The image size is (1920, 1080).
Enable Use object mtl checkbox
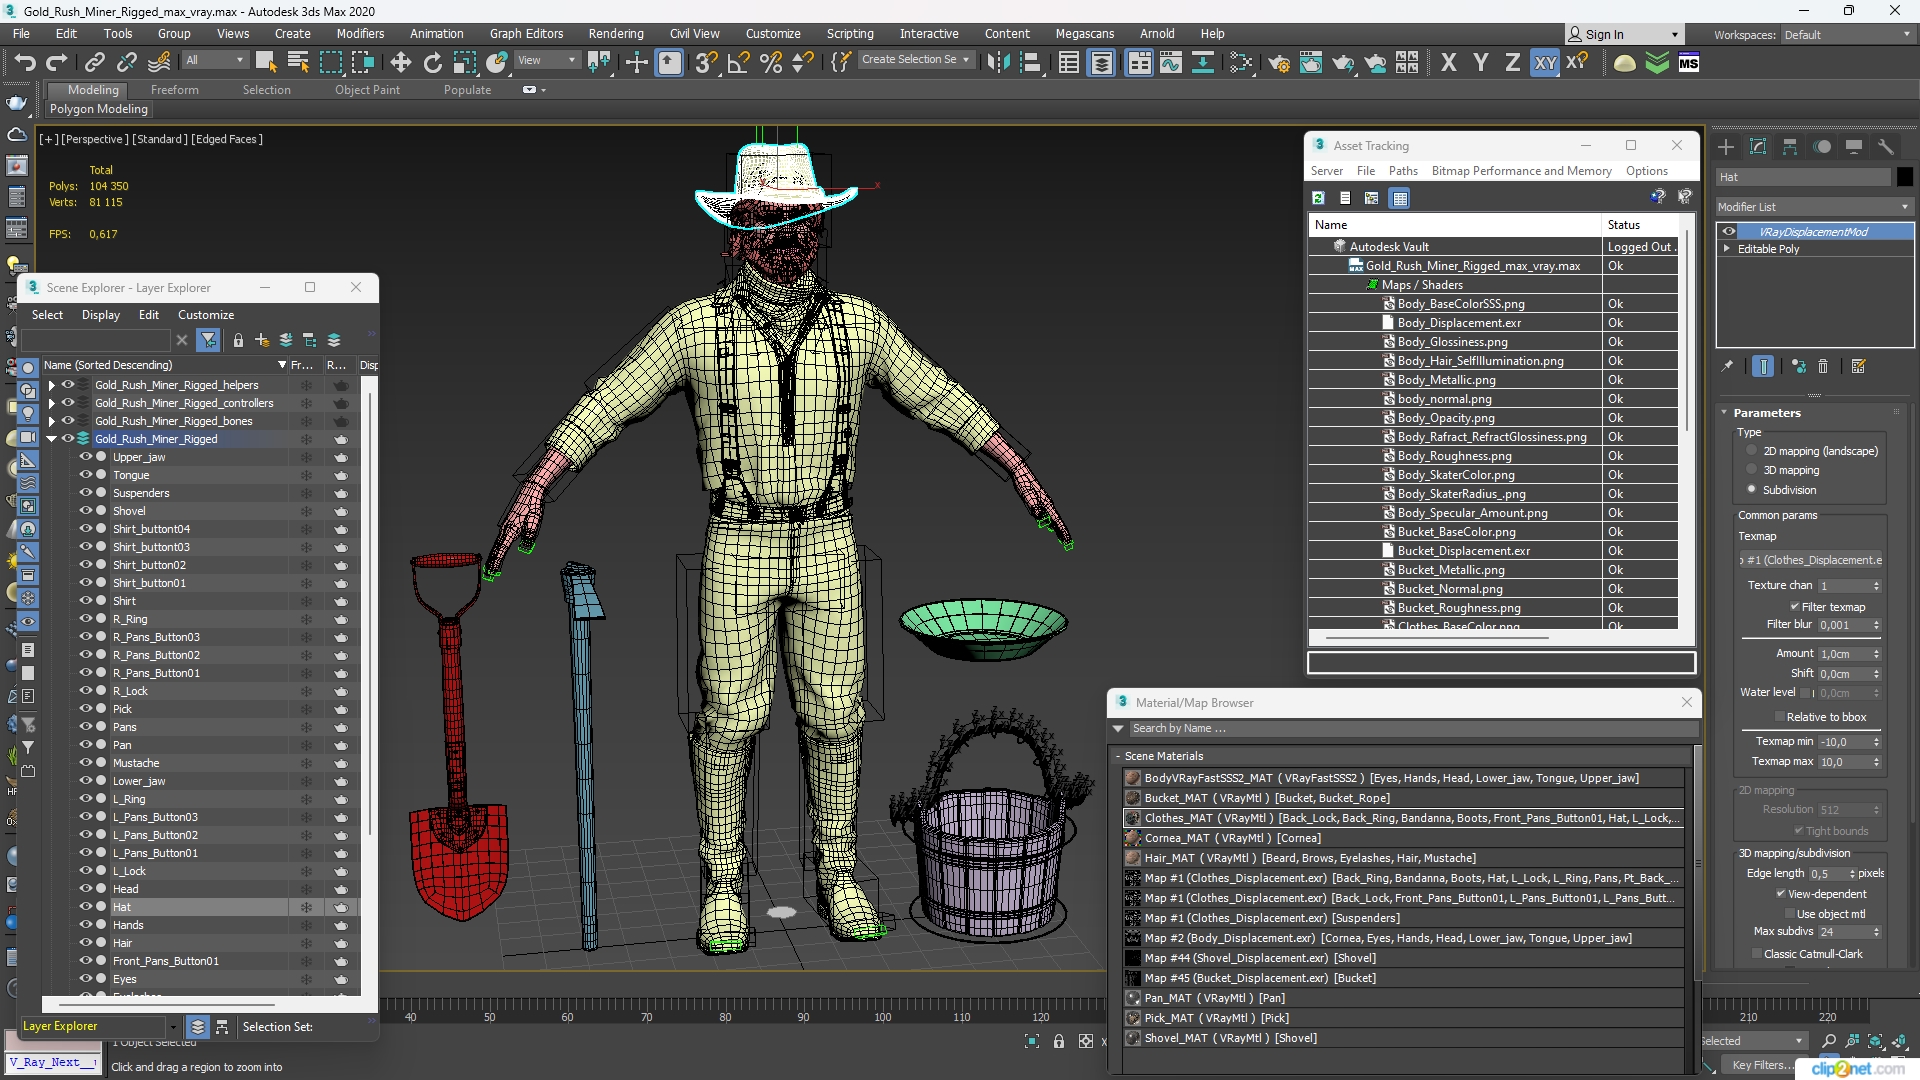[1790, 914]
